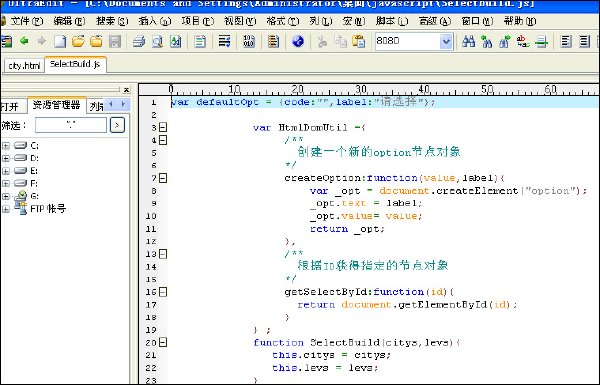Click the Go to line icon
The width and height of the screenshot is (600, 385).
(x=541, y=41)
